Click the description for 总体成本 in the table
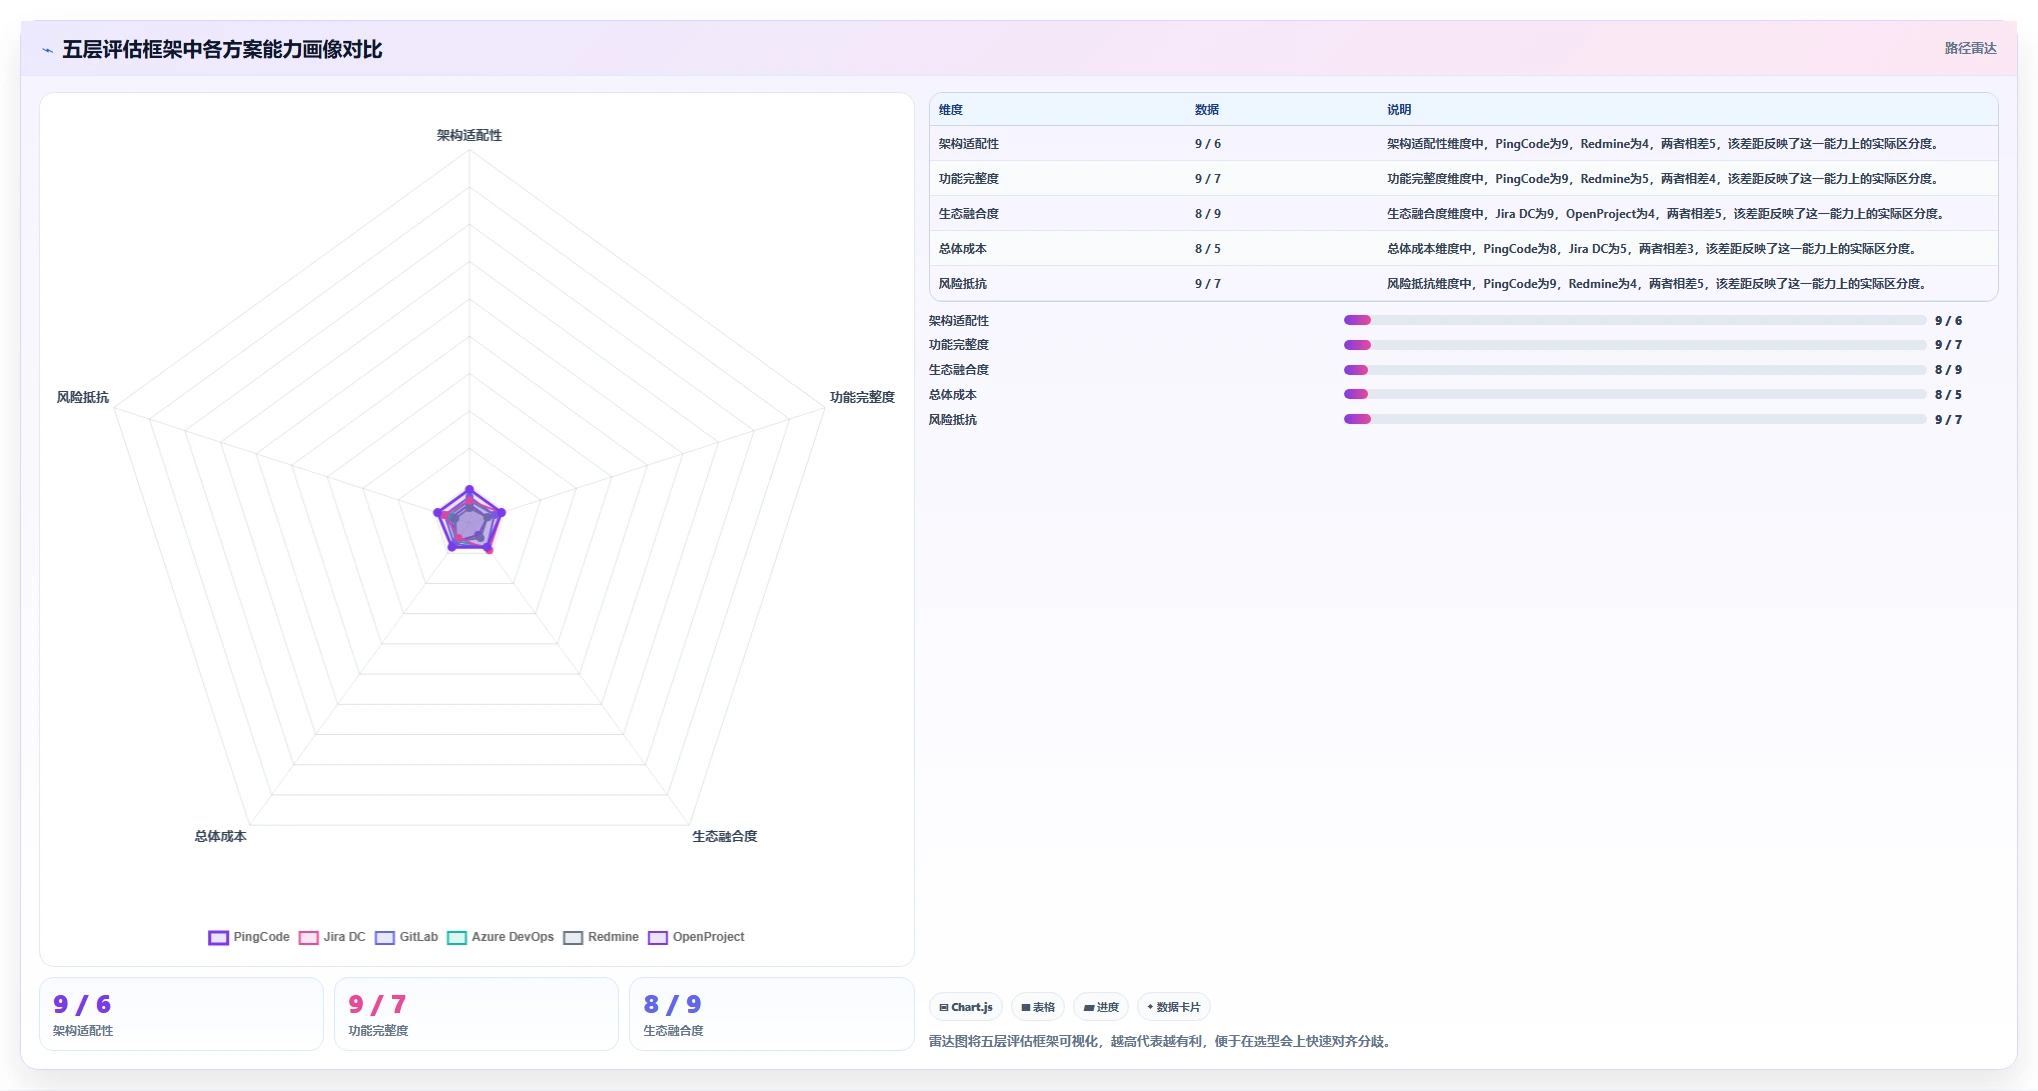Image resolution: width=2038 pixels, height=1091 pixels. 1651,249
